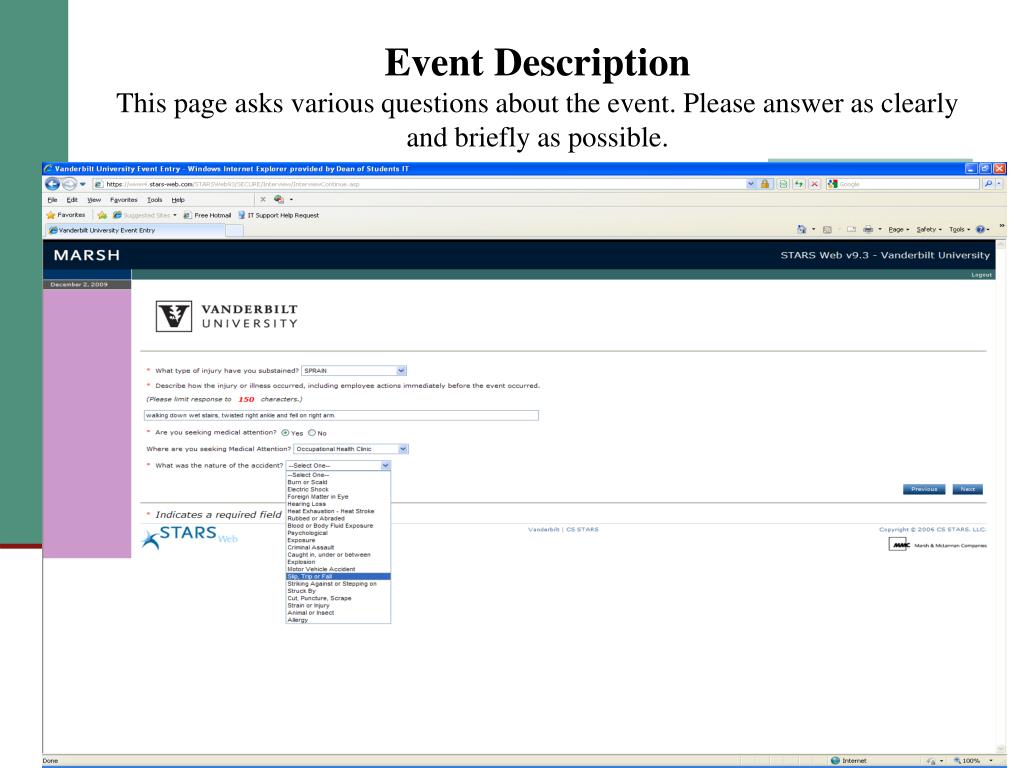Choose Electric Shock option
The height and width of the screenshot is (768, 1024).
click(338, 489)
